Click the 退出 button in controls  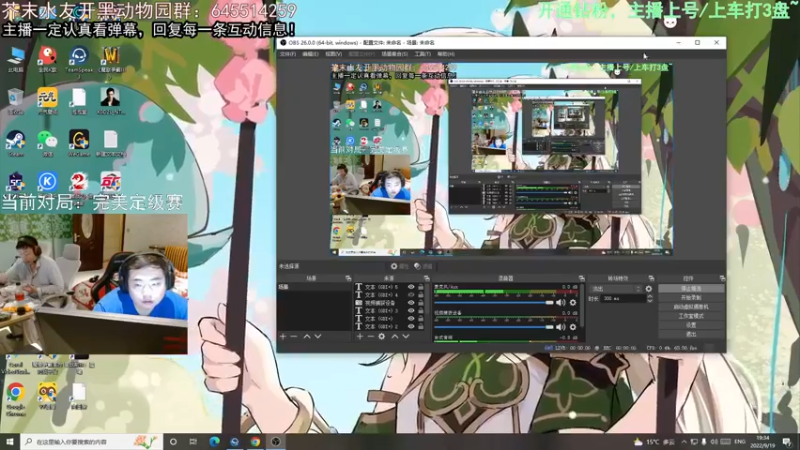(691, 334)
